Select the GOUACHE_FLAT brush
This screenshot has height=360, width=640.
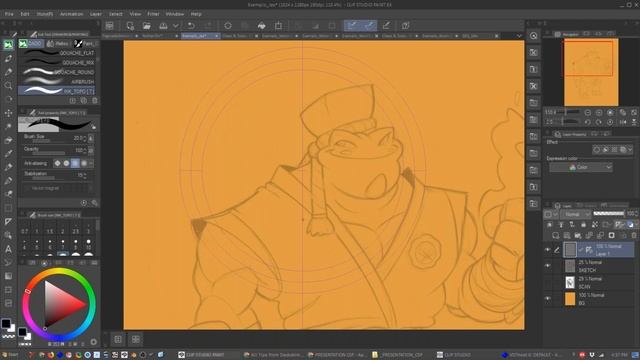tap(58, 53)
